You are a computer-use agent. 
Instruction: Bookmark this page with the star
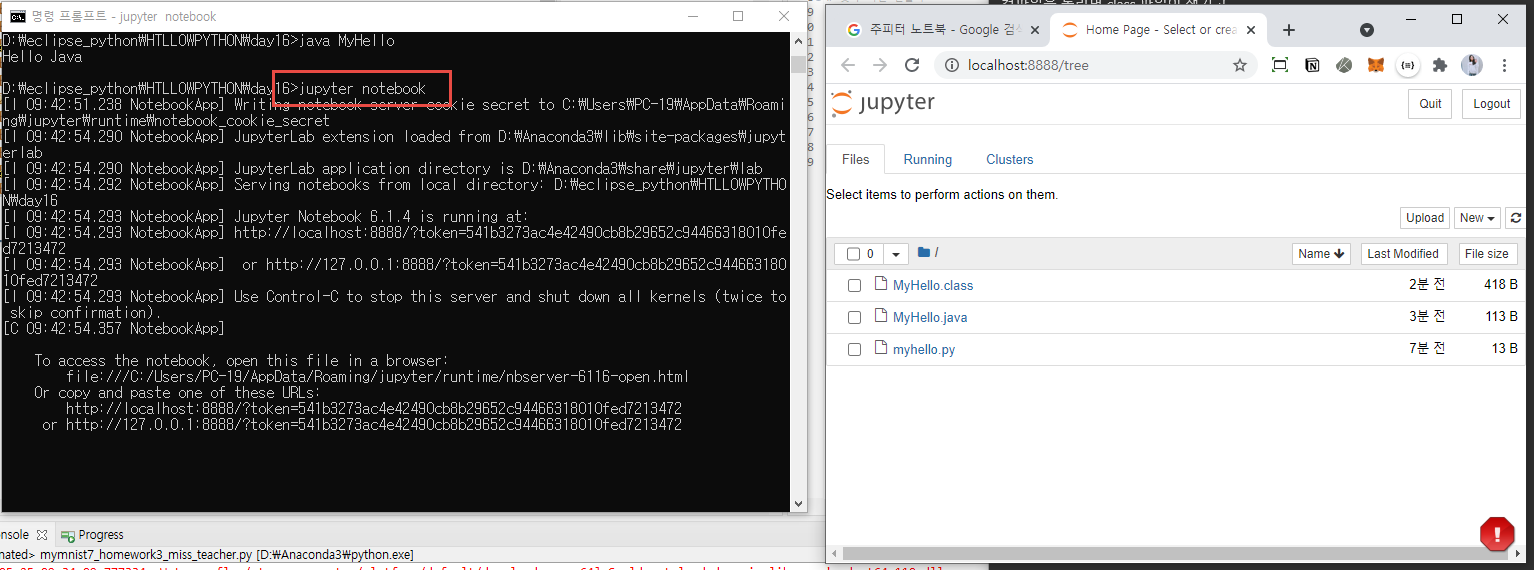coord(1240,65)
